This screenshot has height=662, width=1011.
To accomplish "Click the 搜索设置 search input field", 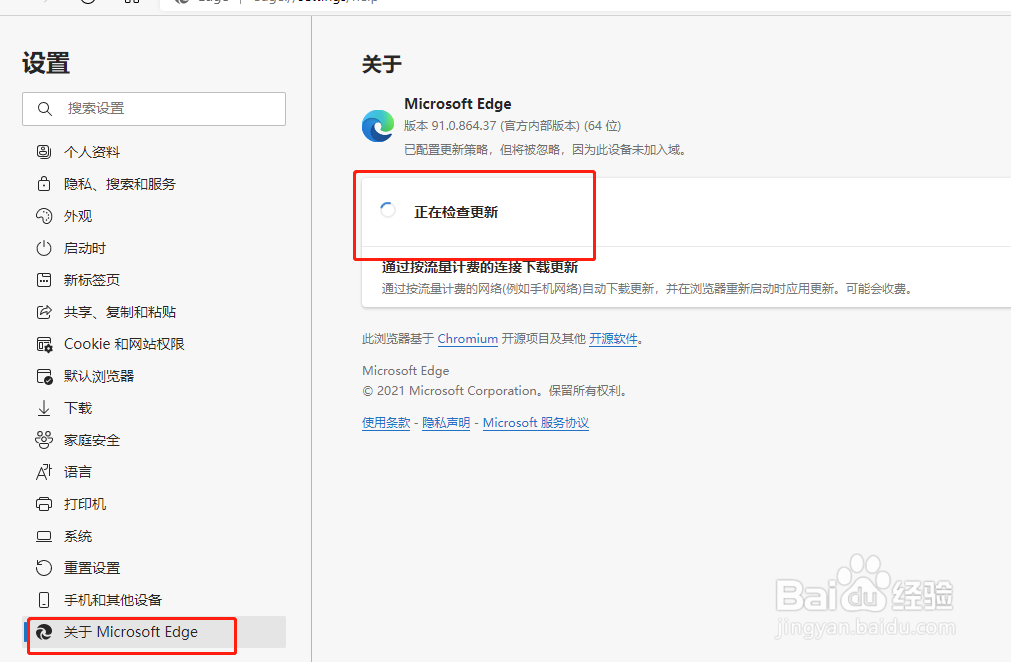I will 154,109.
